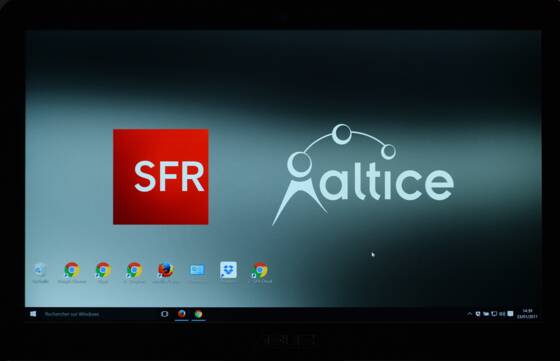Click the red SFR logo on wallpaper
The image size is (560, 361).
161,177
